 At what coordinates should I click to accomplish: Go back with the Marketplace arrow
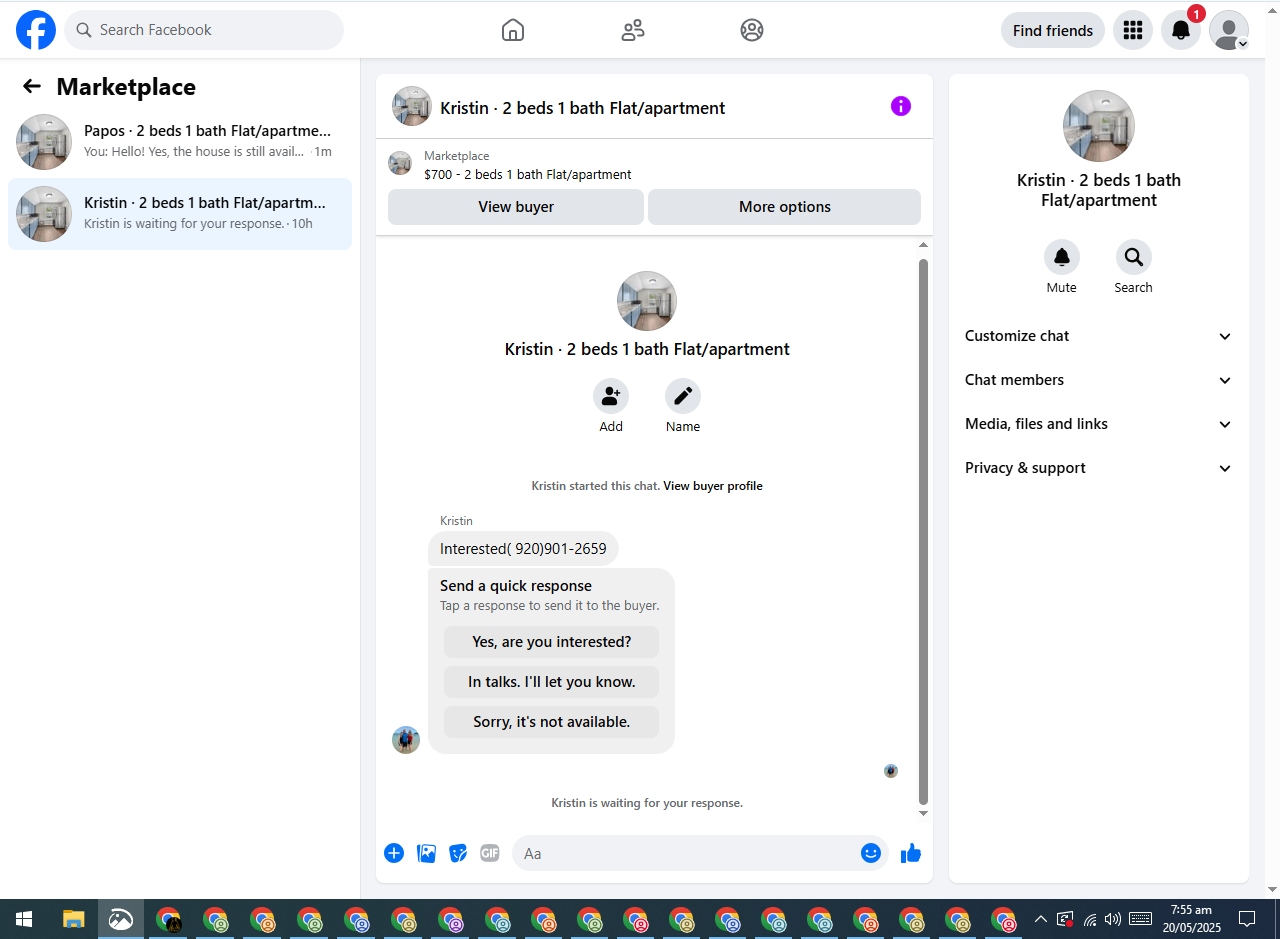[32, 87]
